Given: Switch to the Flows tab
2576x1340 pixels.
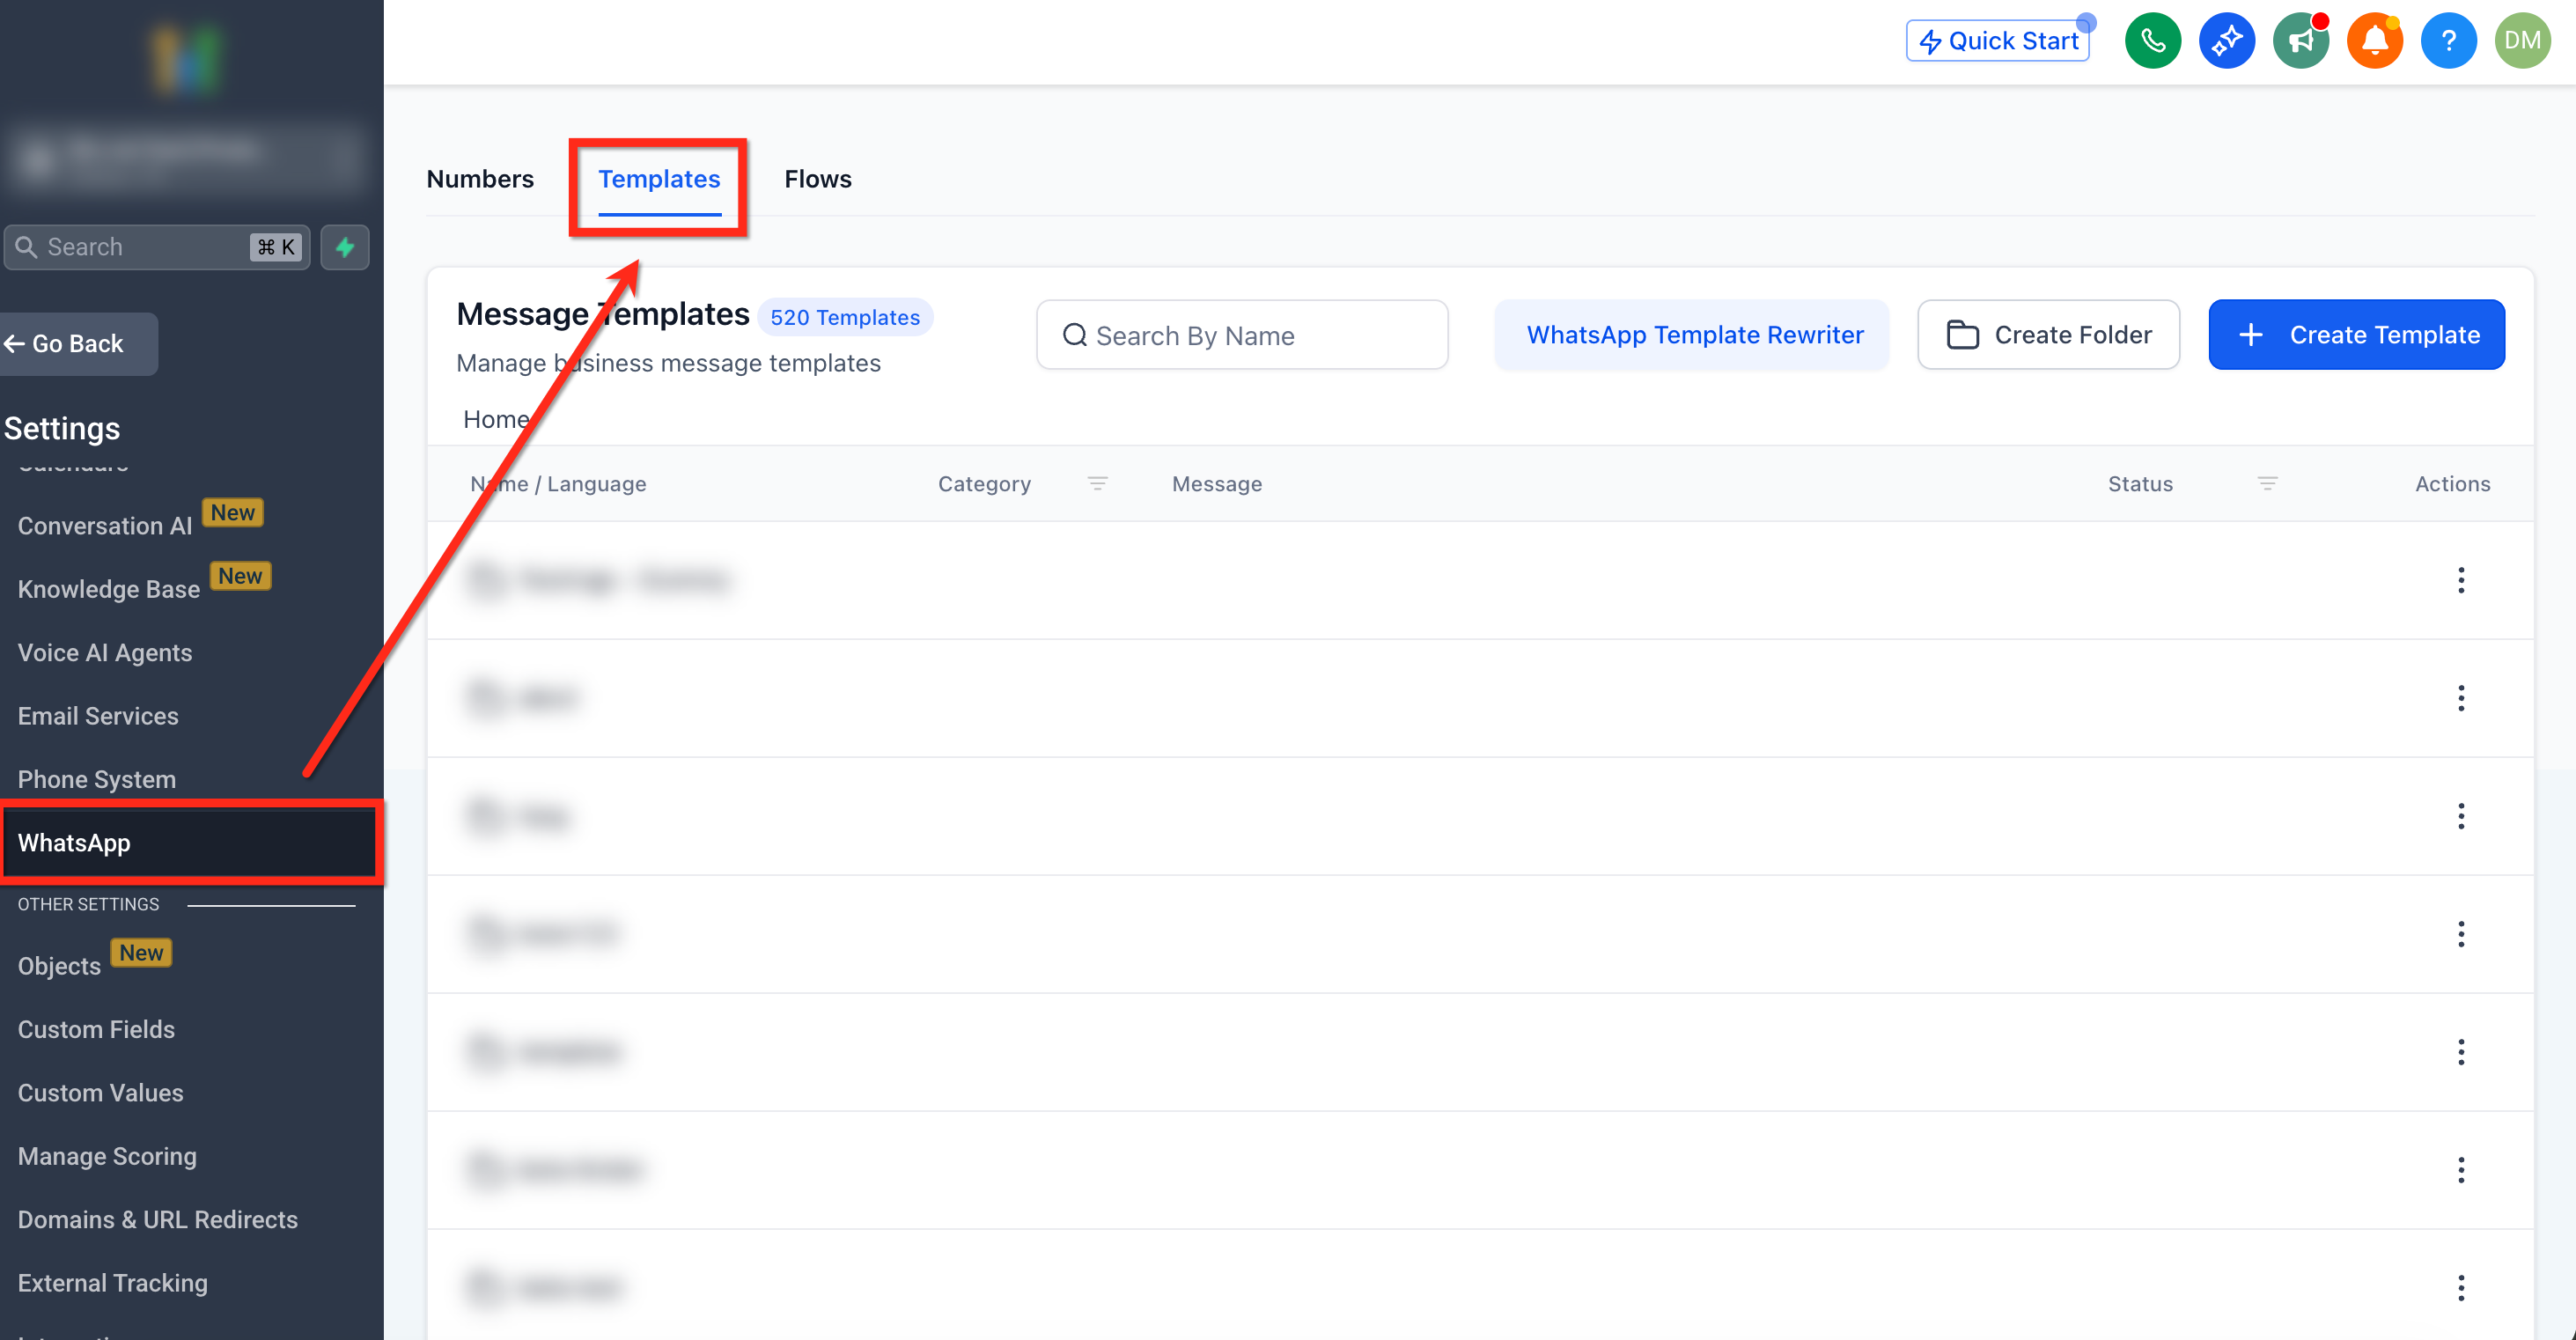Looking at the screenshot, I should click(817, 179).
